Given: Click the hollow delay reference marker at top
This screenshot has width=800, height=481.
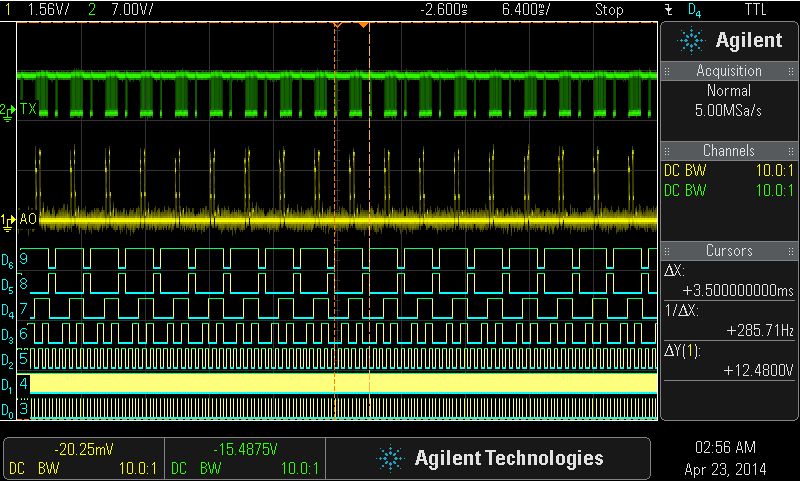Looking at the screenshot, I should [337, 24].
